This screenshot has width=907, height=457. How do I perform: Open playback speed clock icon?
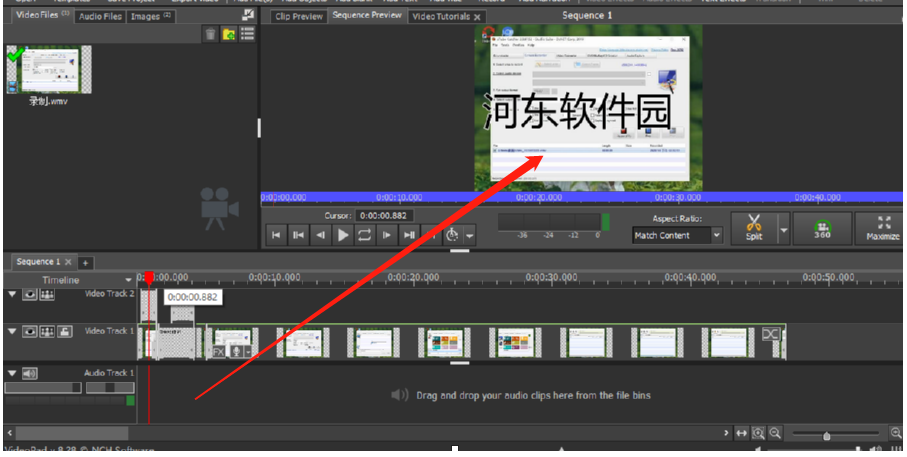452,235
